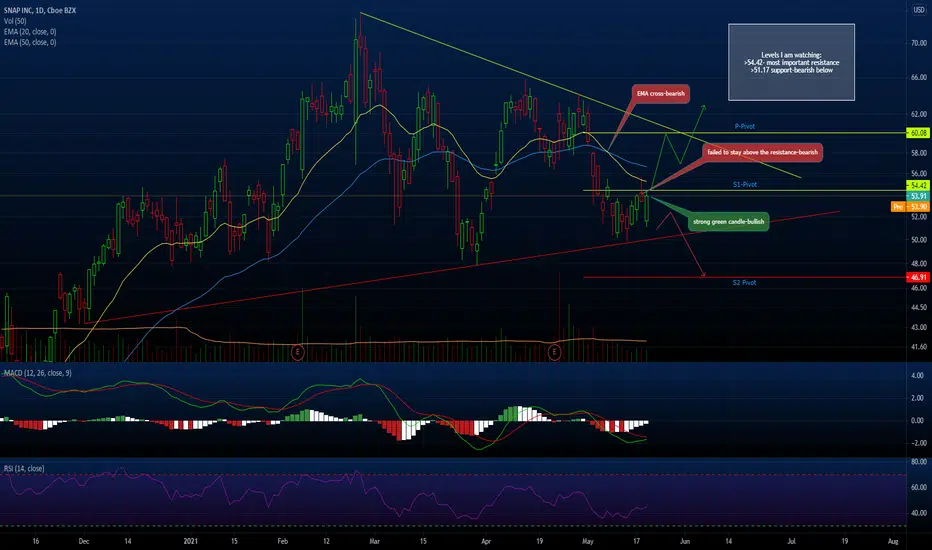Click the 2021 date axis label
This screenshot has width=932, height=550.
click(190, 541)
